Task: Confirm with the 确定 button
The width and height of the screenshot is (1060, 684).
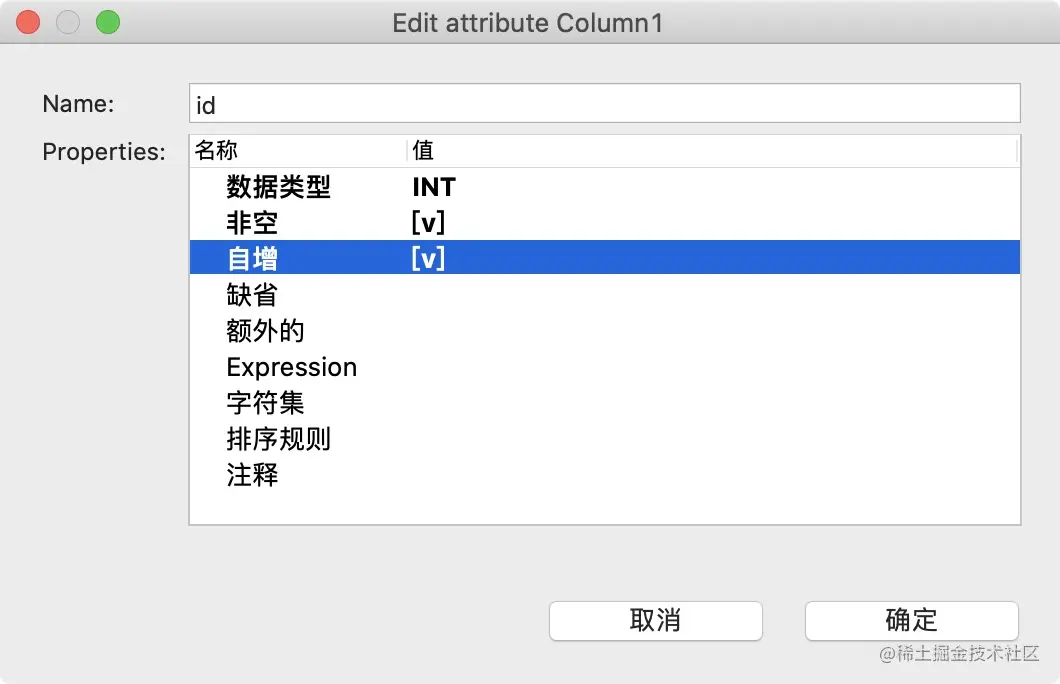Action: tap(911, 620)
